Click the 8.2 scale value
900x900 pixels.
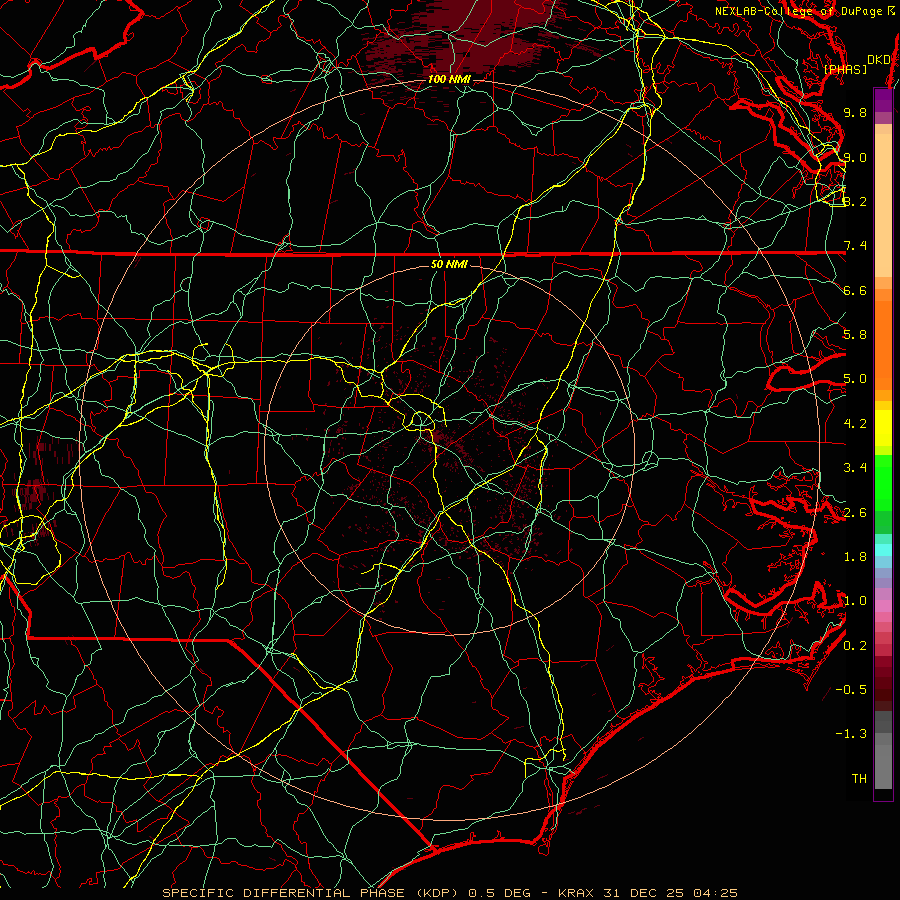(x=855, y=201)
